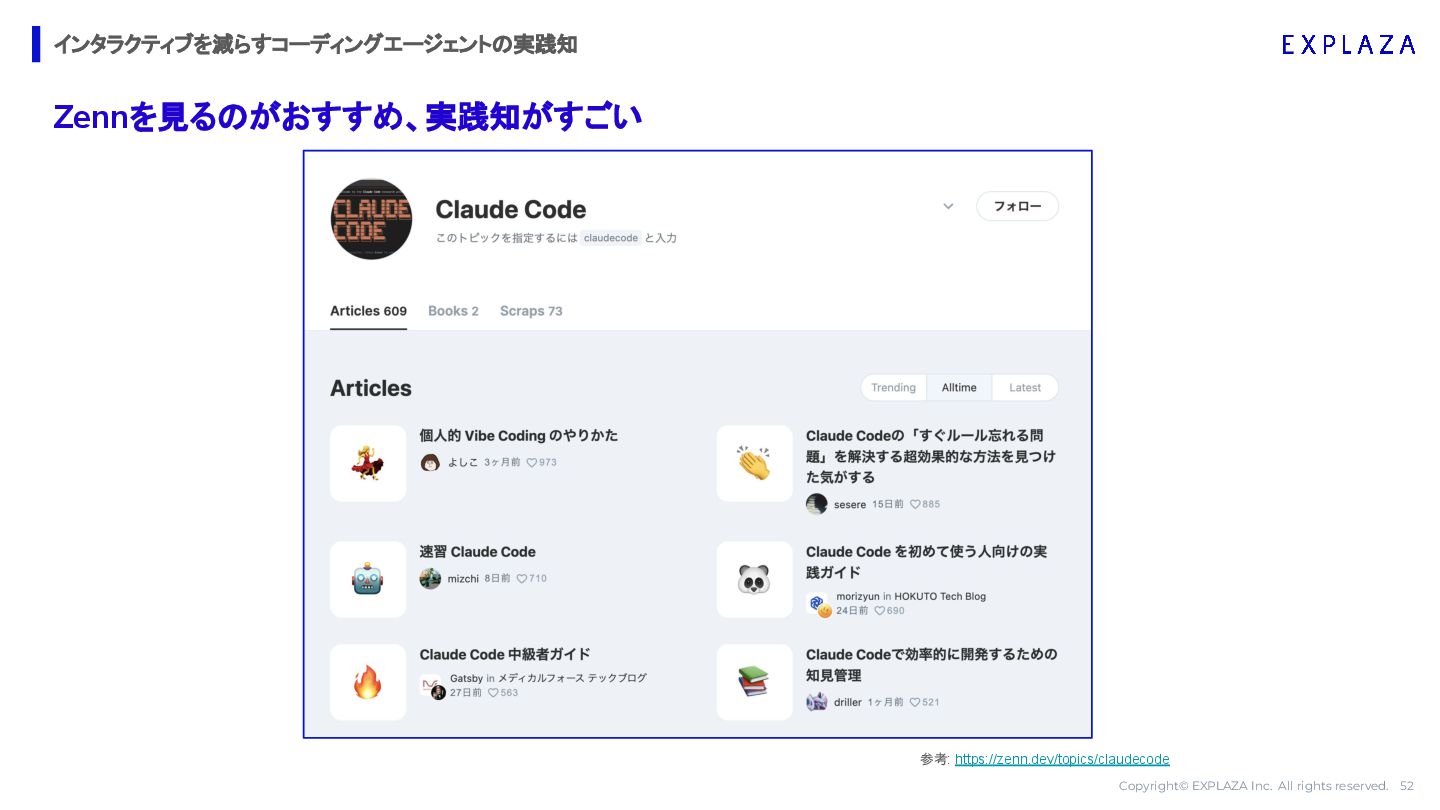Open the panda emoji article thumbnail
This screenshot has width=1440, height=810.
(754, 579)
